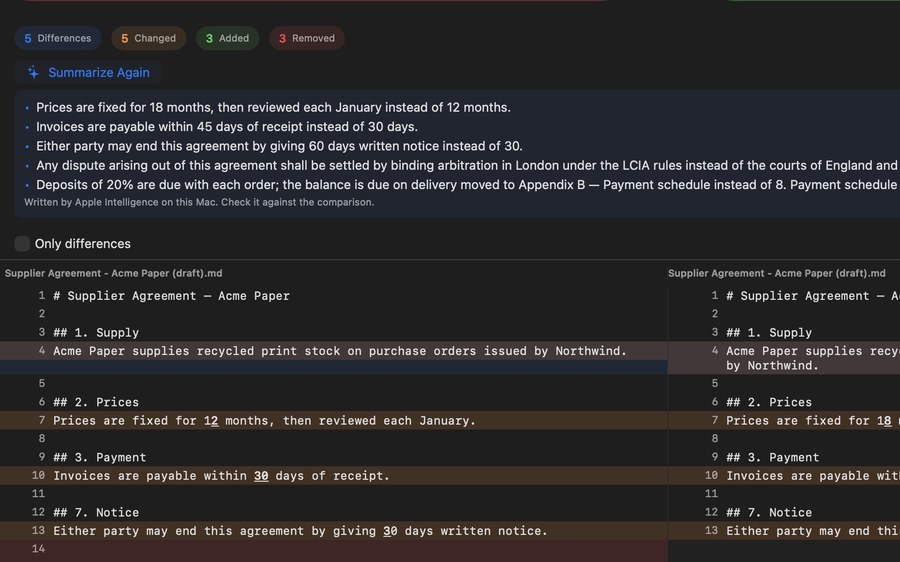
Task: Select the 5 Differences filter pill
Action: (x=58, y=38)
